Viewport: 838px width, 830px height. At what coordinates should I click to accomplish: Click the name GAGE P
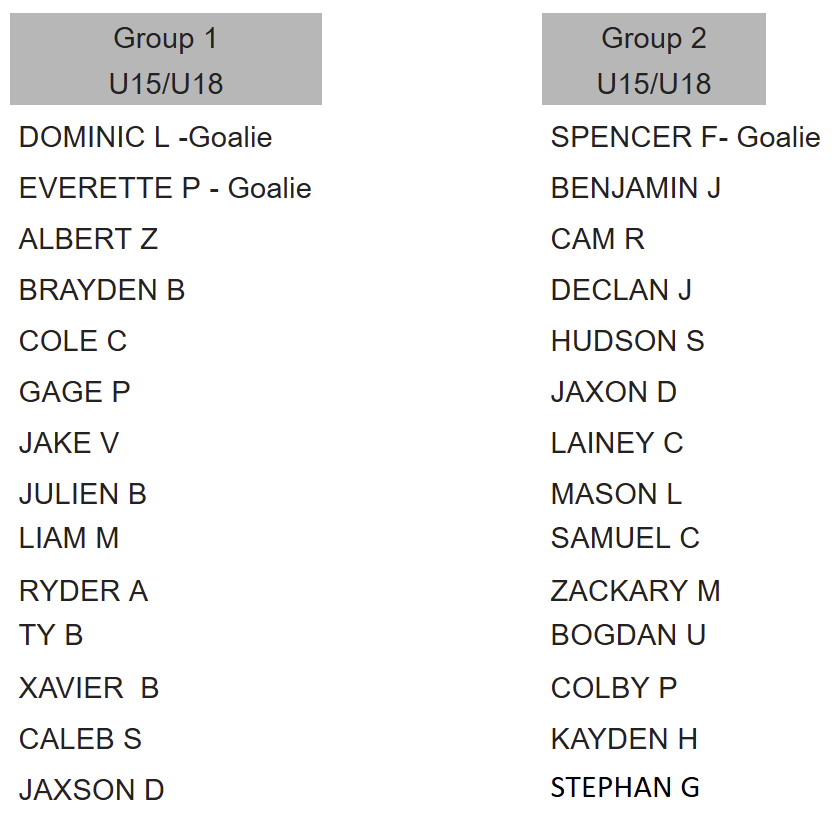[74, 392]
